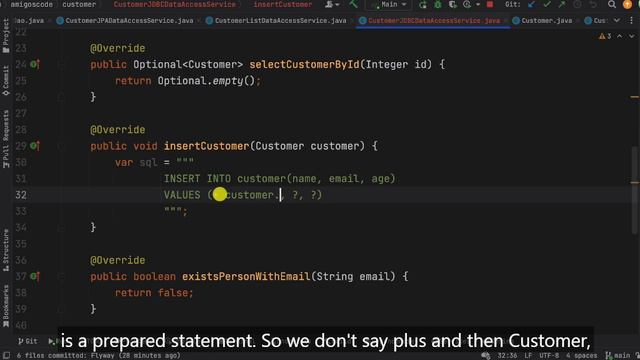Screen dimensions: 640x360
Task: Open the Git tool window at bottom
Action: coord(28,341)
